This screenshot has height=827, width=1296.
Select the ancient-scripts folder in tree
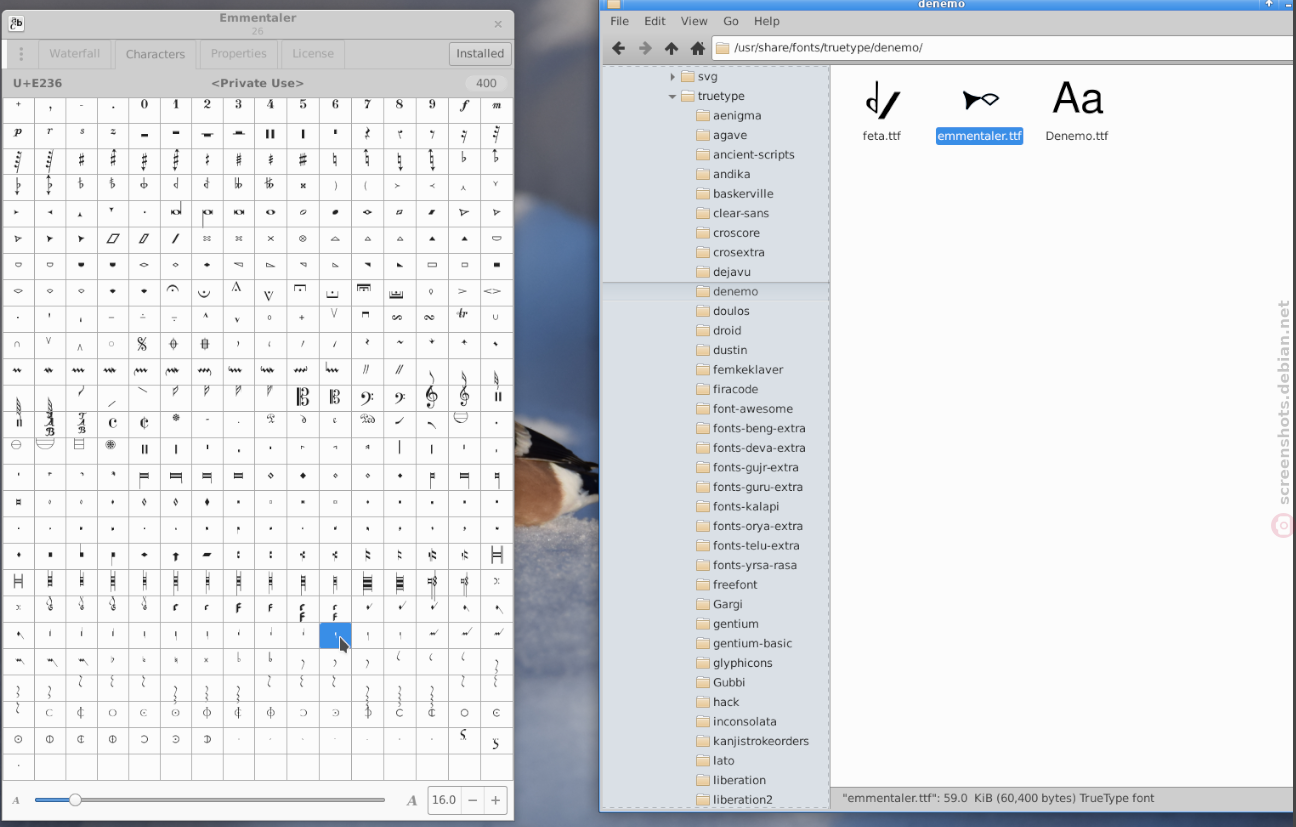(x=753, y=155)
